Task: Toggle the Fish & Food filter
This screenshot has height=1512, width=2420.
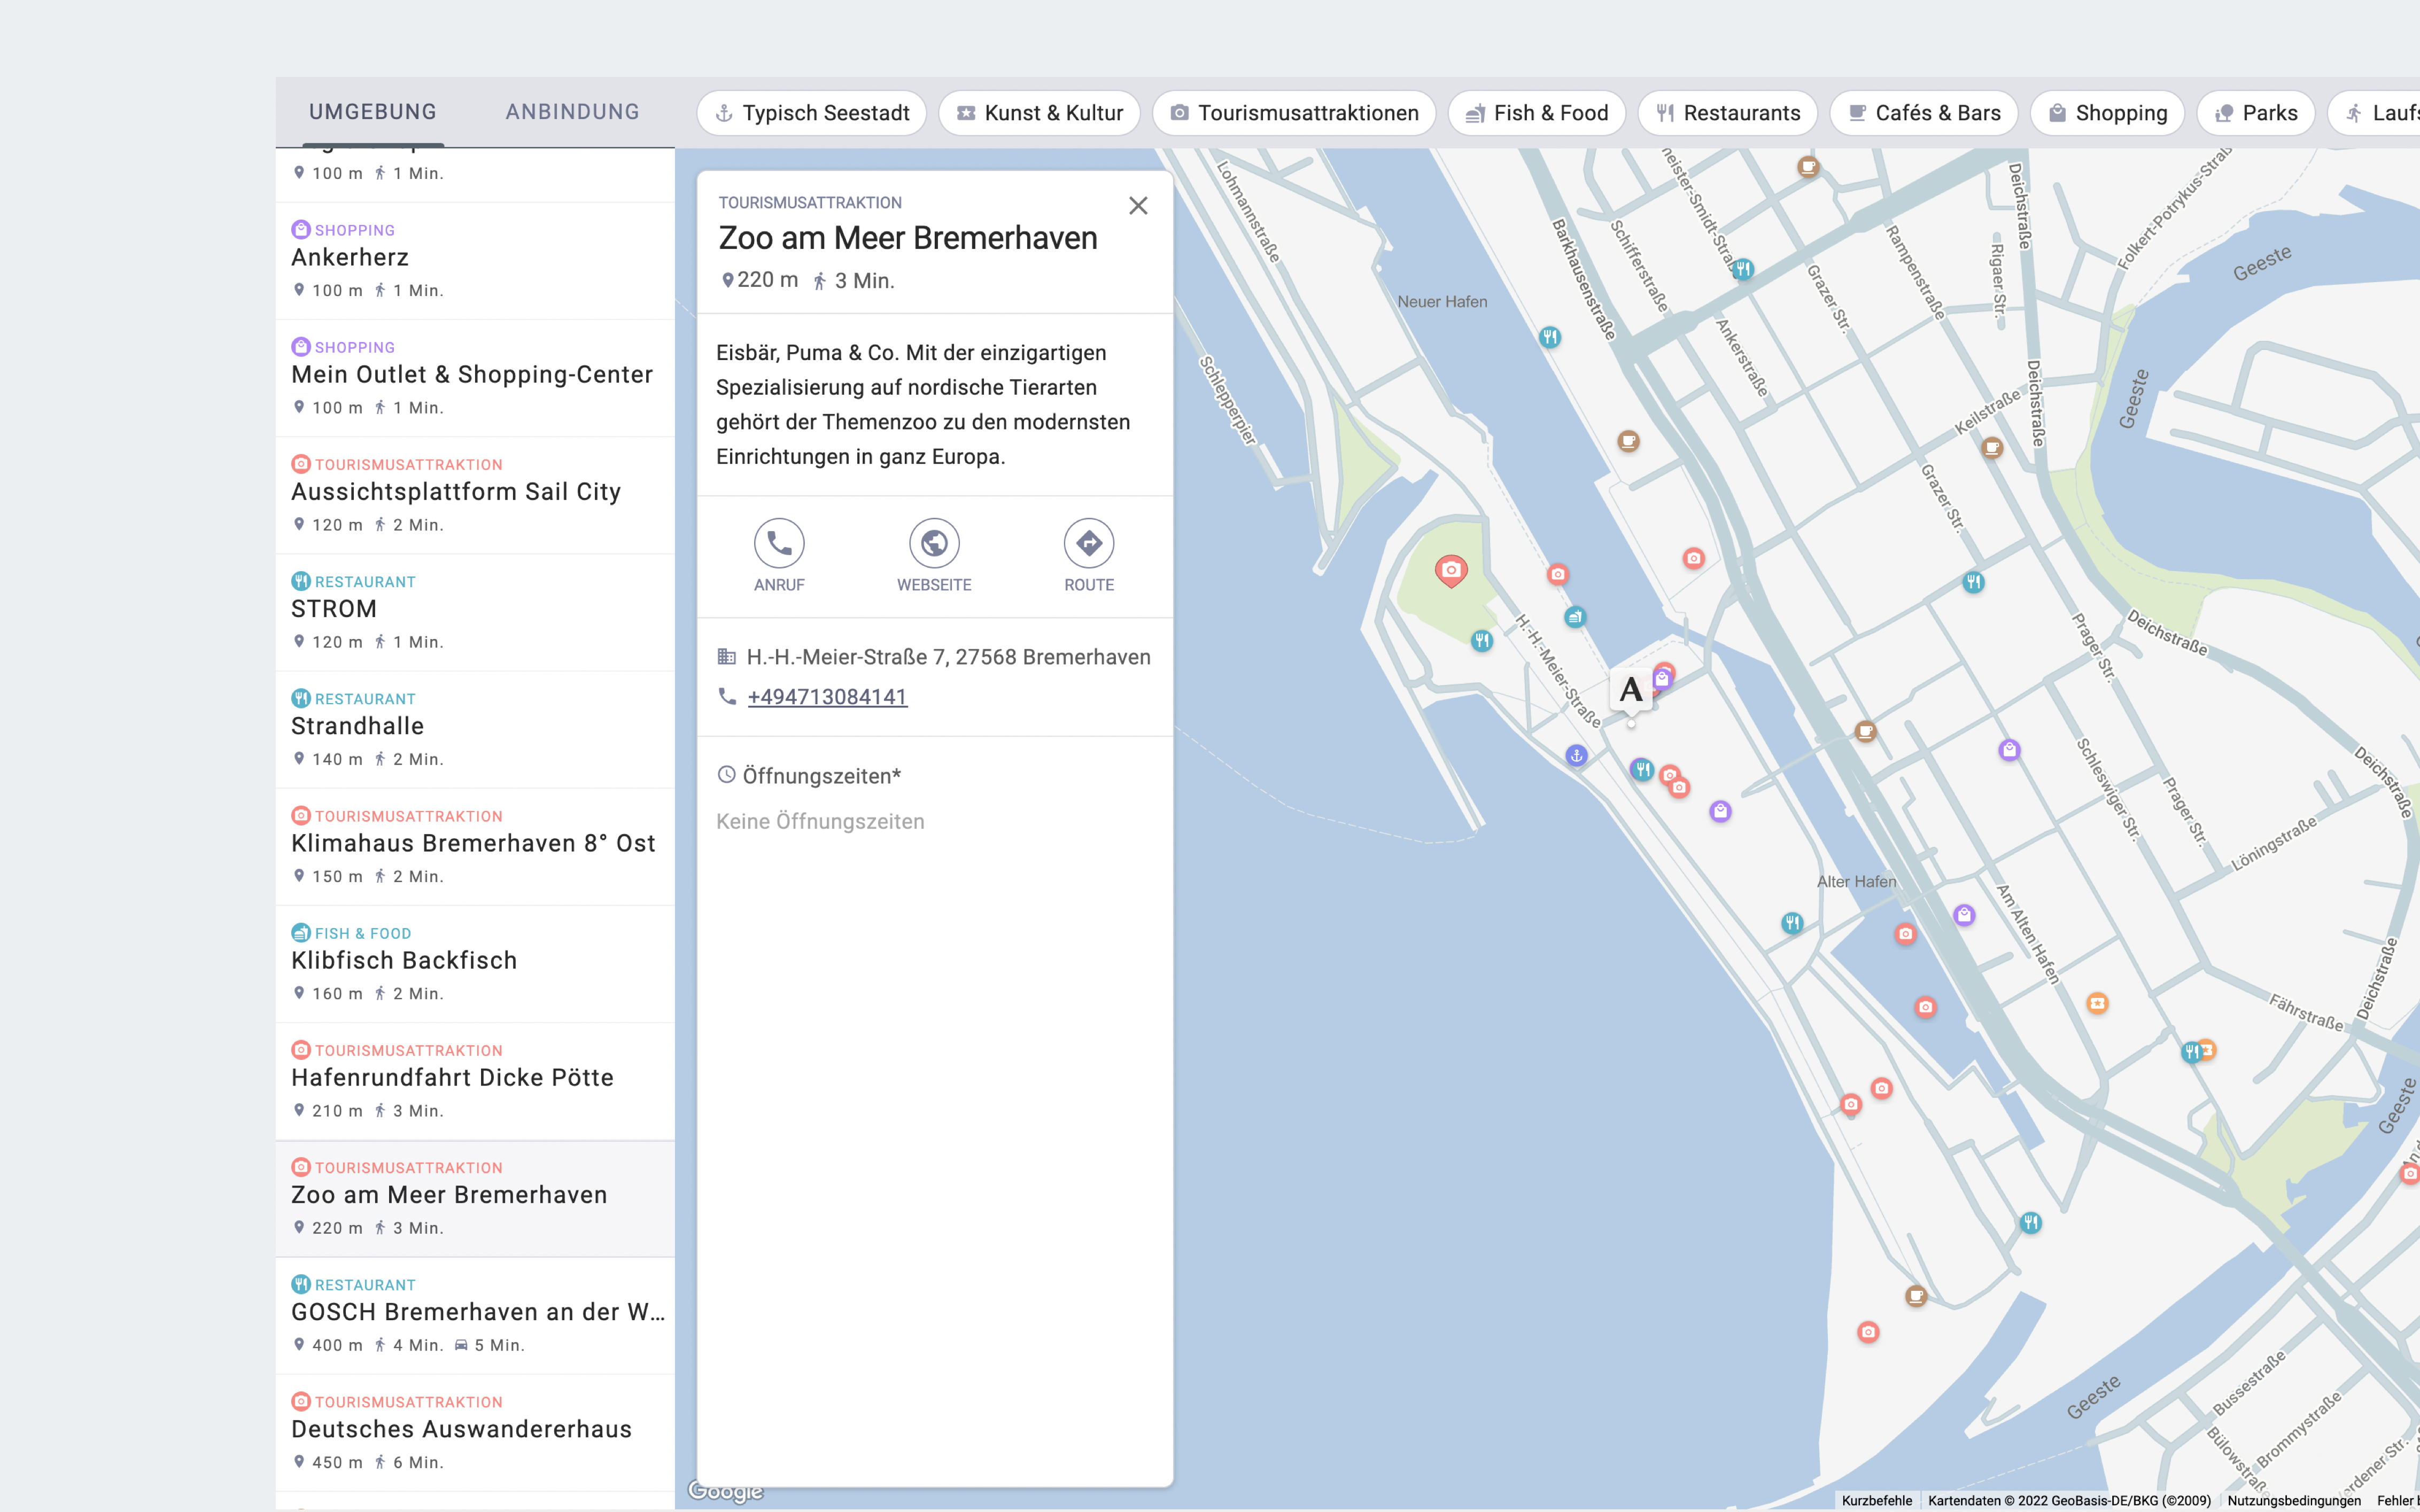Action: (x=1537, y=113)
